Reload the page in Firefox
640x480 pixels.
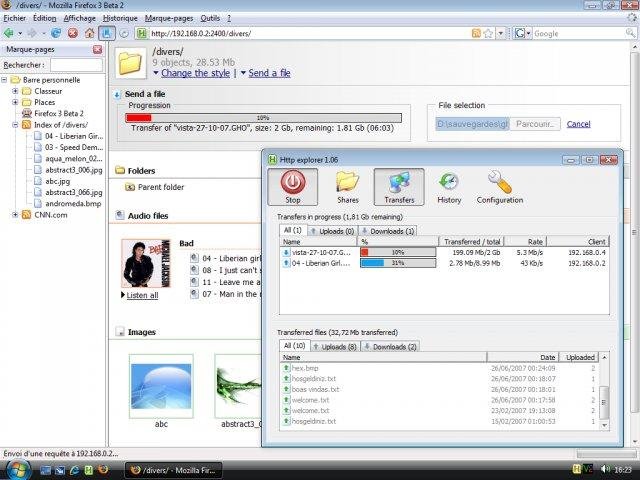pos(56,33)
